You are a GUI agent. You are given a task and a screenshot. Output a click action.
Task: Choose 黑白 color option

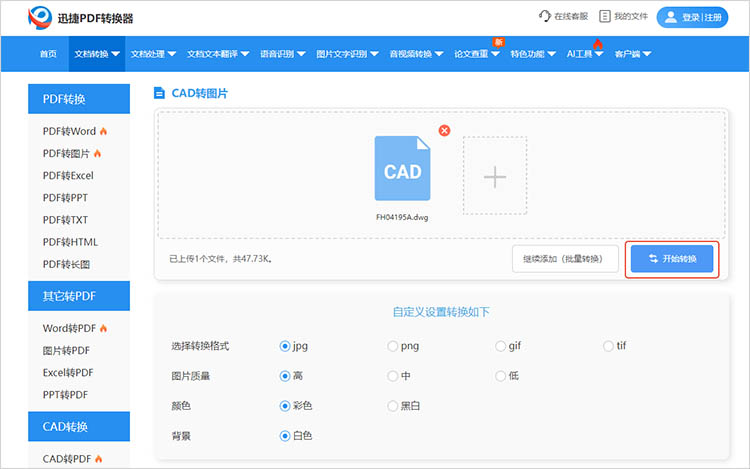[392, 406]
